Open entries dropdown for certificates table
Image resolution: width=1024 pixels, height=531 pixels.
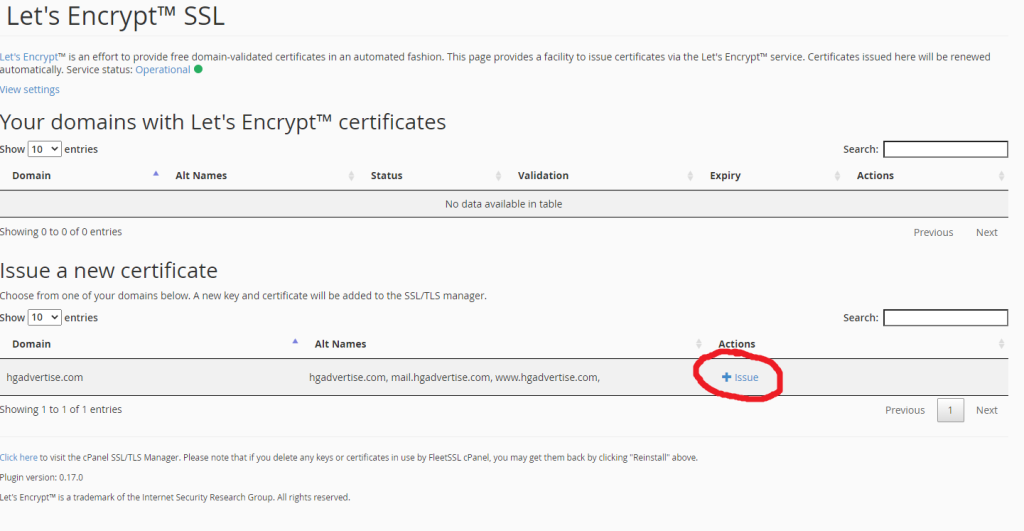tap(44, 149)
